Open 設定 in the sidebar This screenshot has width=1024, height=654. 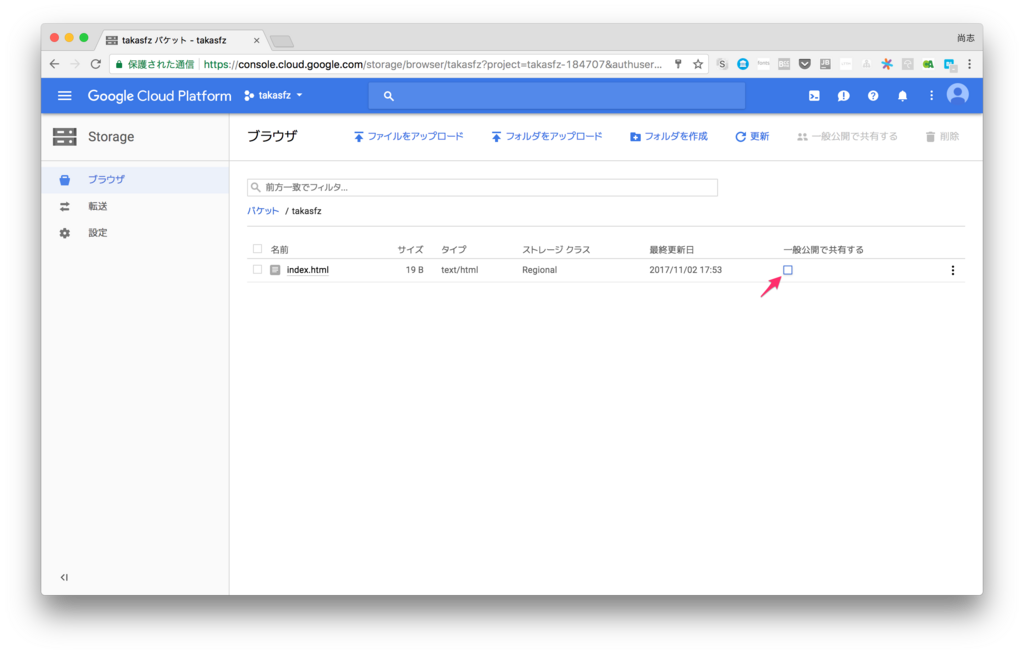135,233
